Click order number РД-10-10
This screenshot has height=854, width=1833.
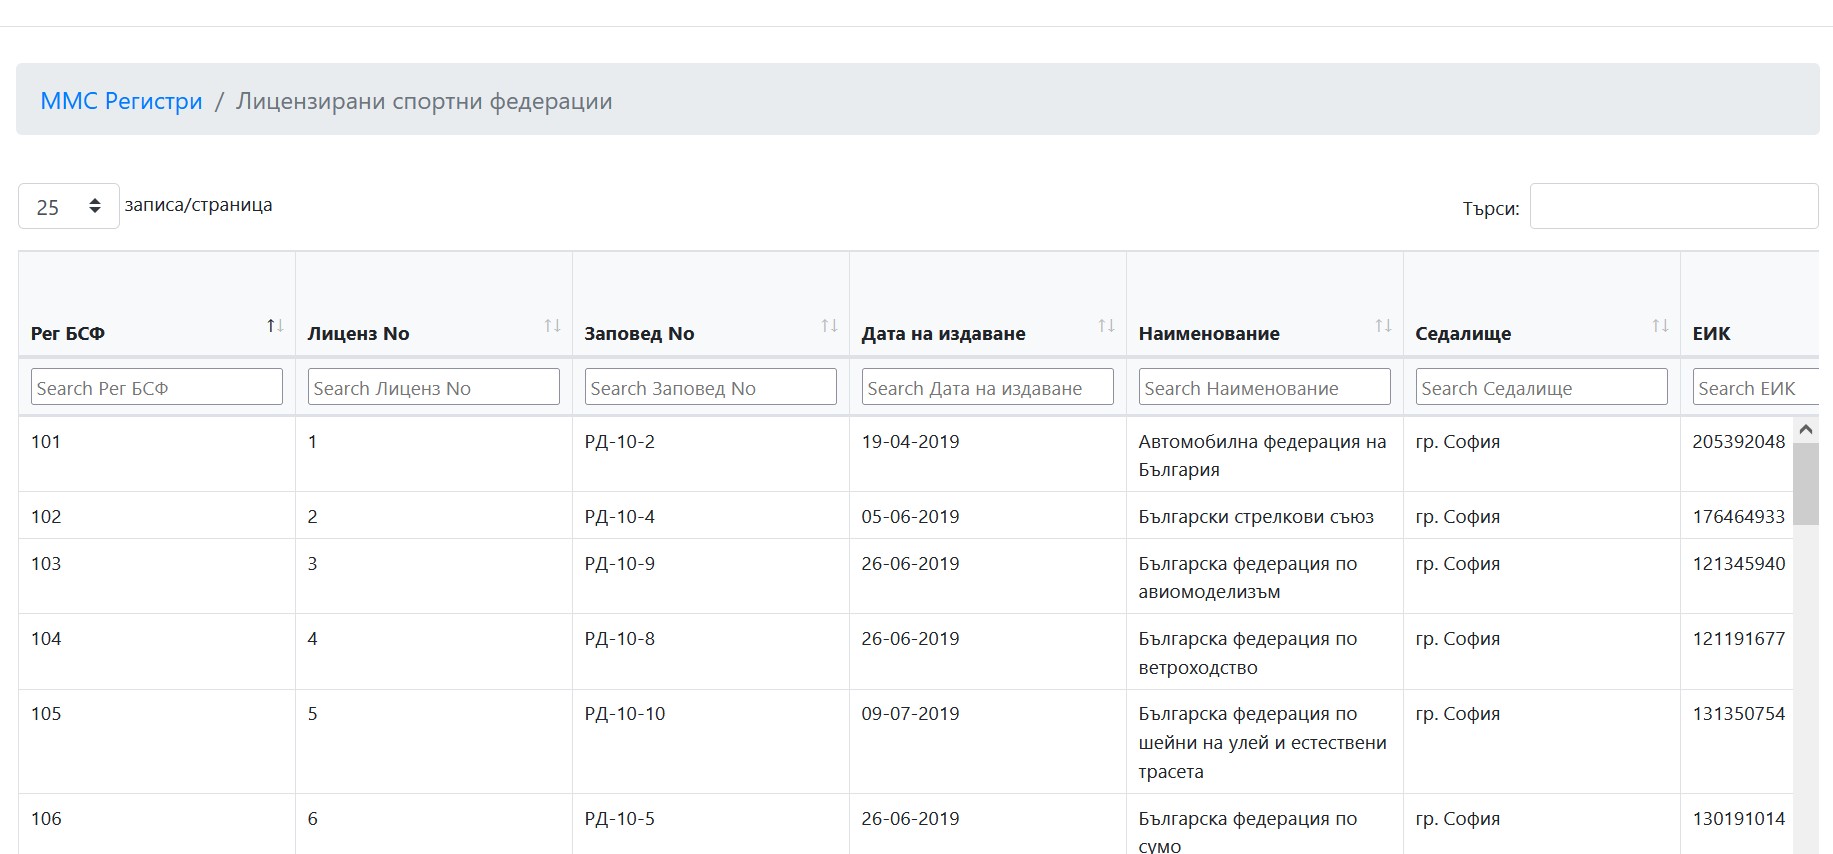point(625,713)
